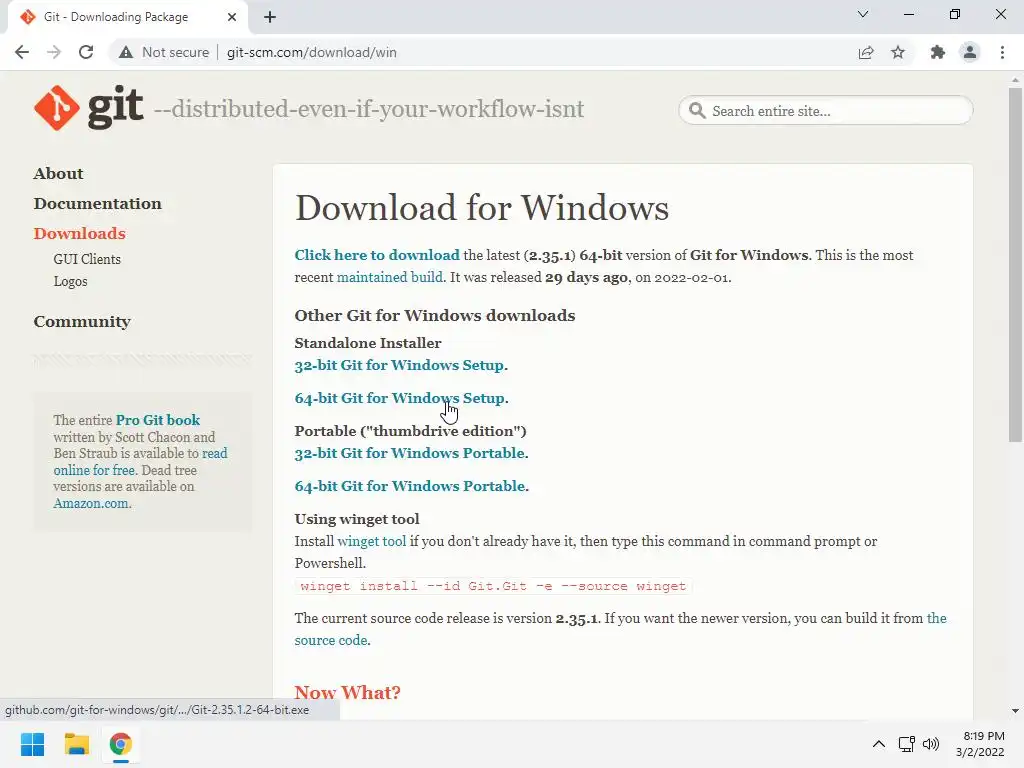The width and height of the screenshot is (1024, 768).
Task: Open the Extensions puzzle icon
Action: 938,52
